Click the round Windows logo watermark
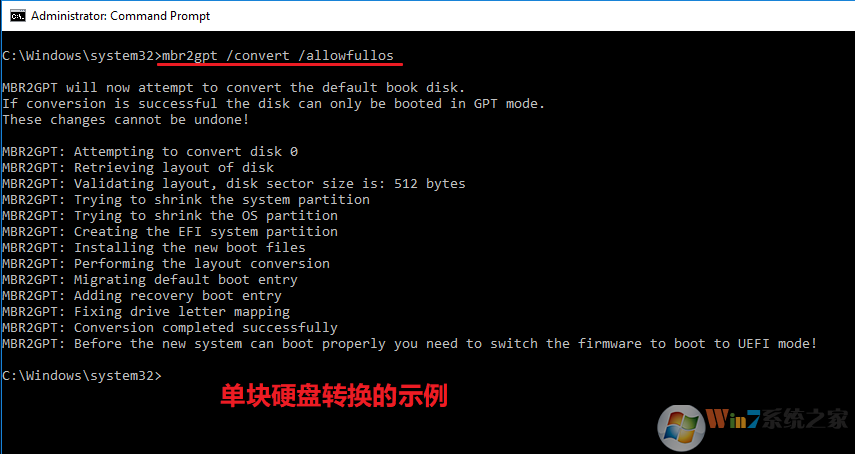Viewport: 855px width, 454px height. [683, 425]
